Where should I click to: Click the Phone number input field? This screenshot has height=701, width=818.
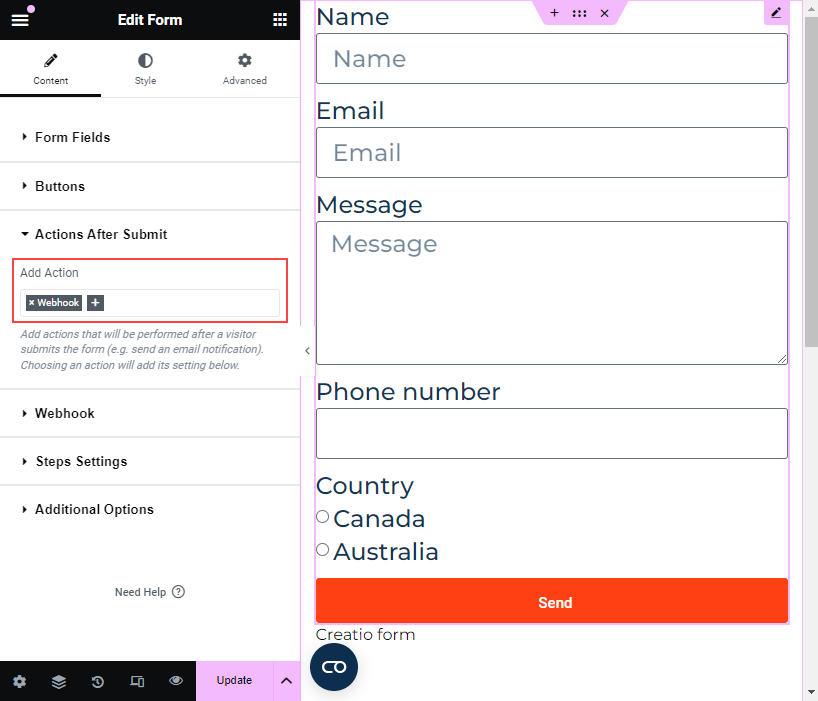(x=551, y=433)
